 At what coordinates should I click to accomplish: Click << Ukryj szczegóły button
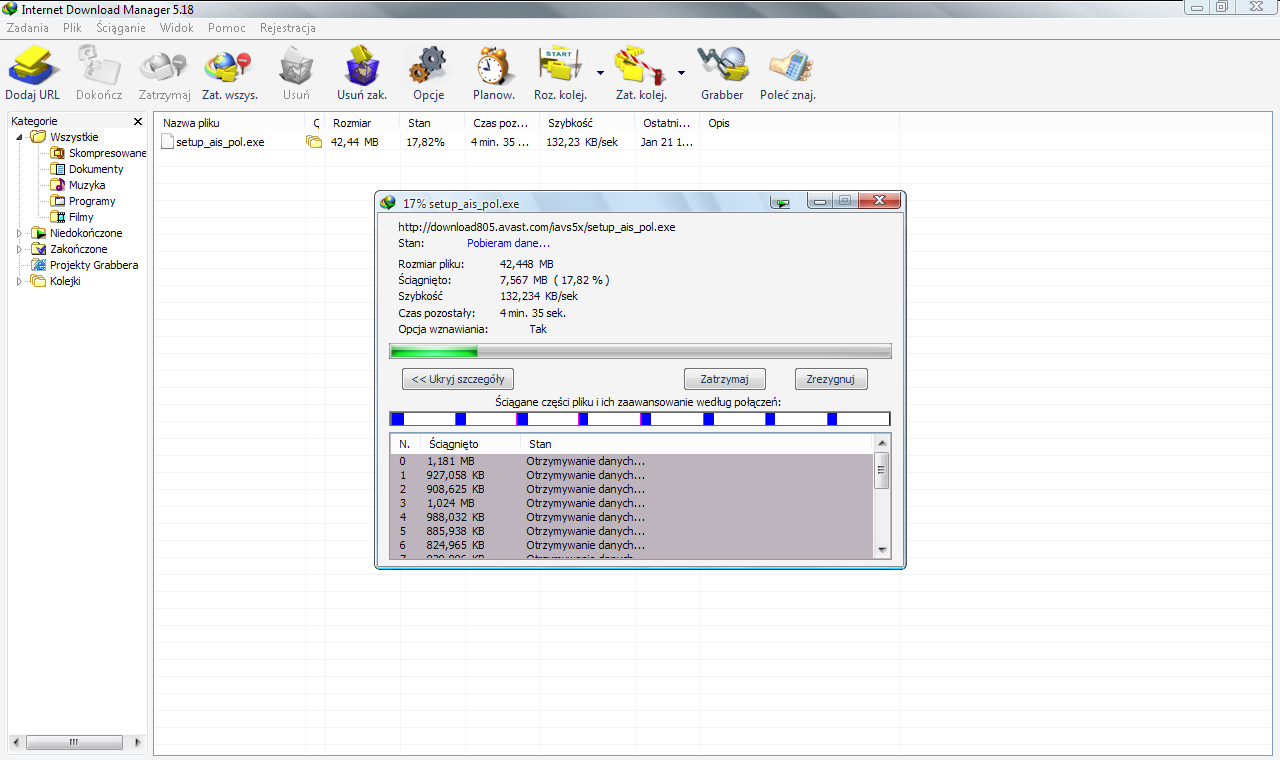pyautogui.click(x=458, y=379)
